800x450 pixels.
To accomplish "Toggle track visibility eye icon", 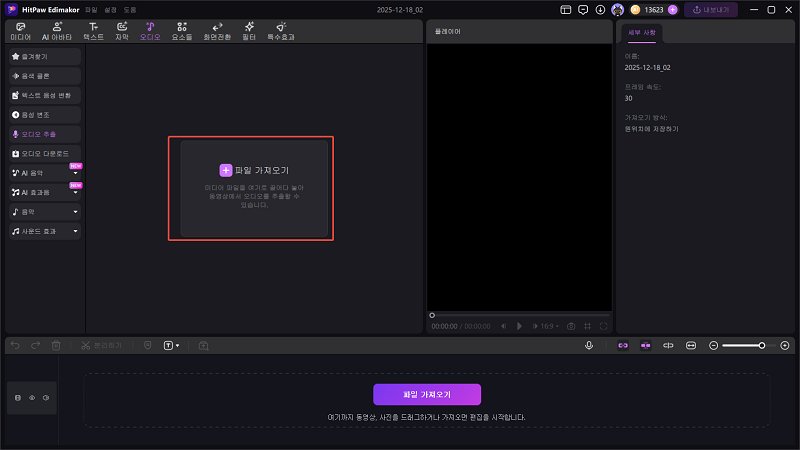I will [x=32, y=397].
